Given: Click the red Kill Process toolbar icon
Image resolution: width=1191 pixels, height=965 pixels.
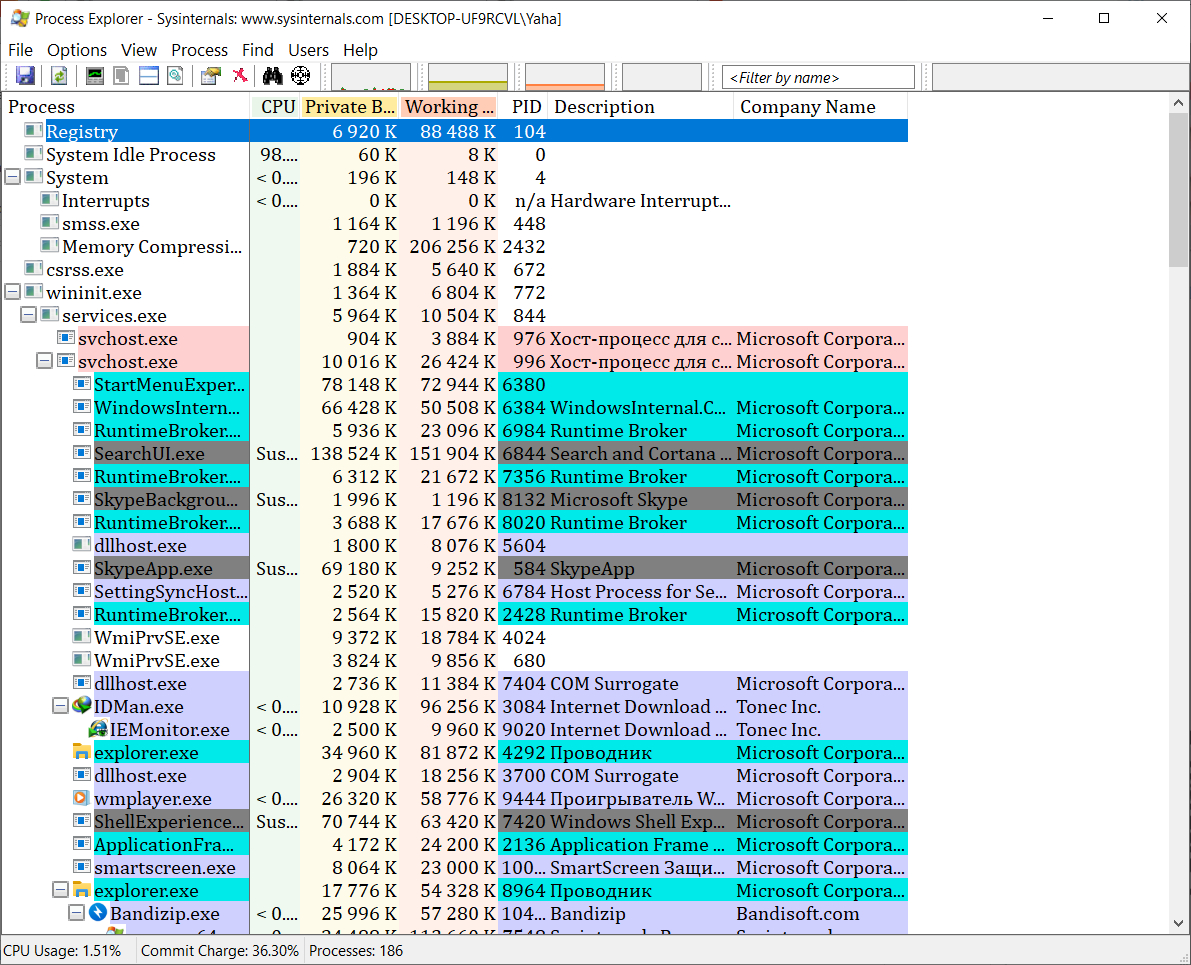Looking at the screenshot, I should (x=240, y=75).
